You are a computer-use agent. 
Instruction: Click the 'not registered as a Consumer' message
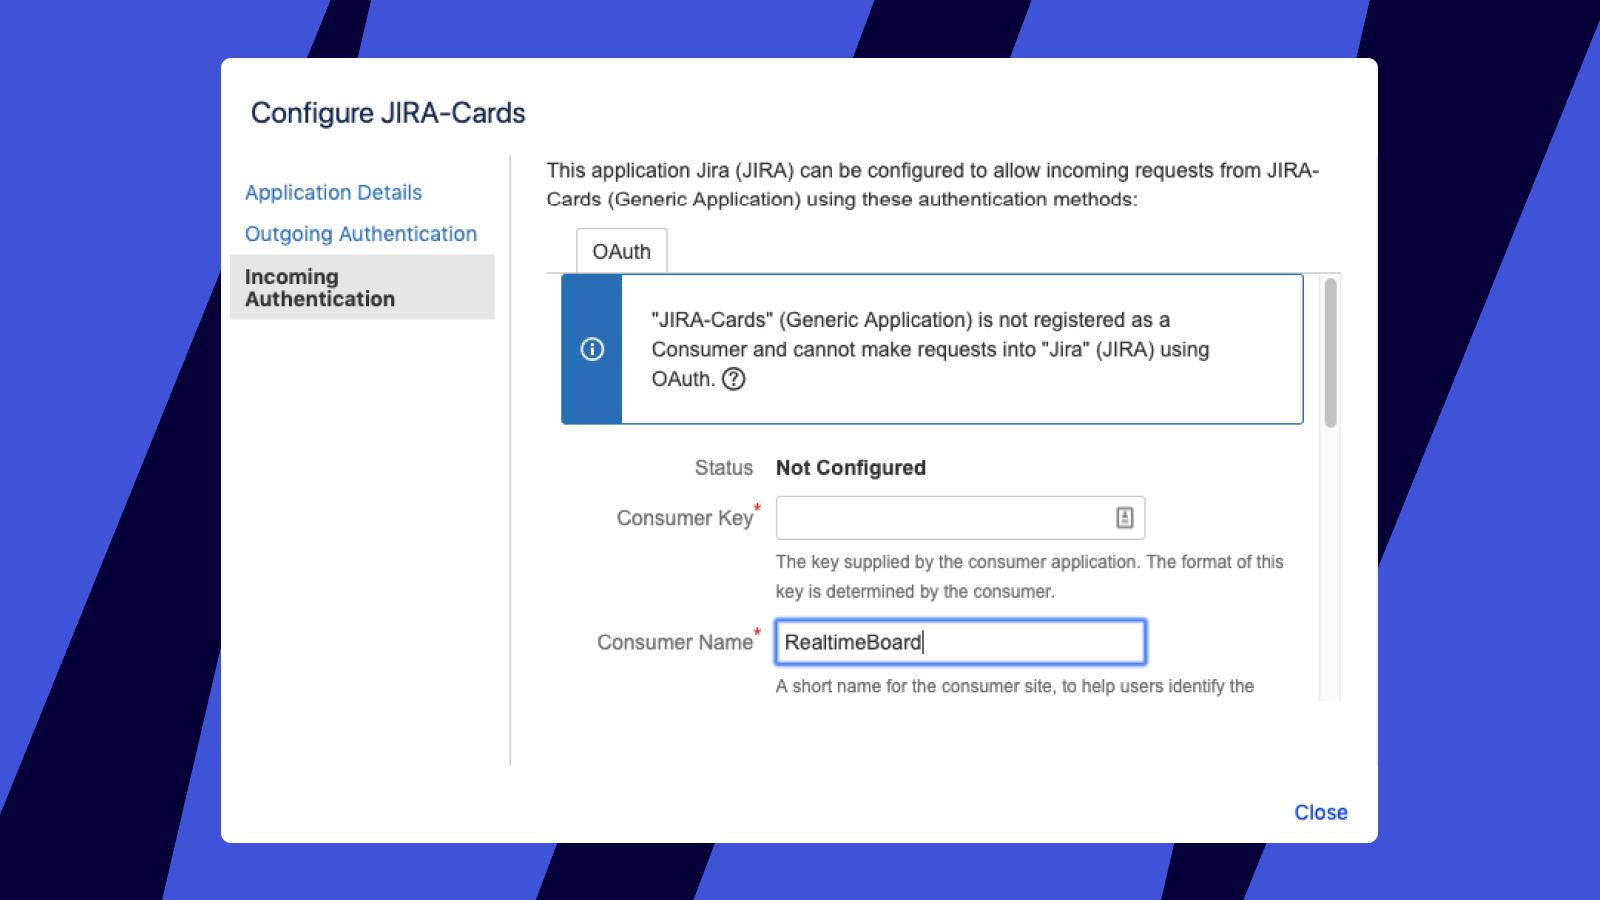[x=930, y=349]
